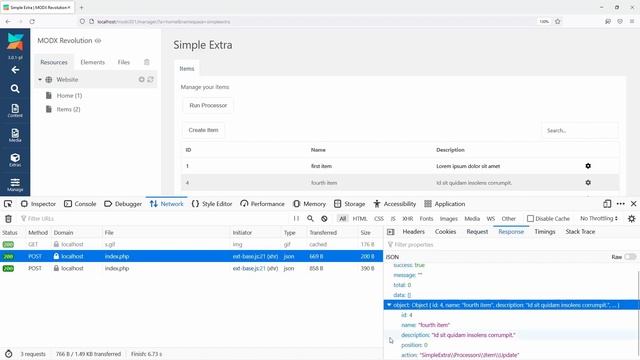Image resolution: width=640 pixels, height=360 pixels.
Task: Toggle the Fonts network filter
Action: click(x=426, y=219)
